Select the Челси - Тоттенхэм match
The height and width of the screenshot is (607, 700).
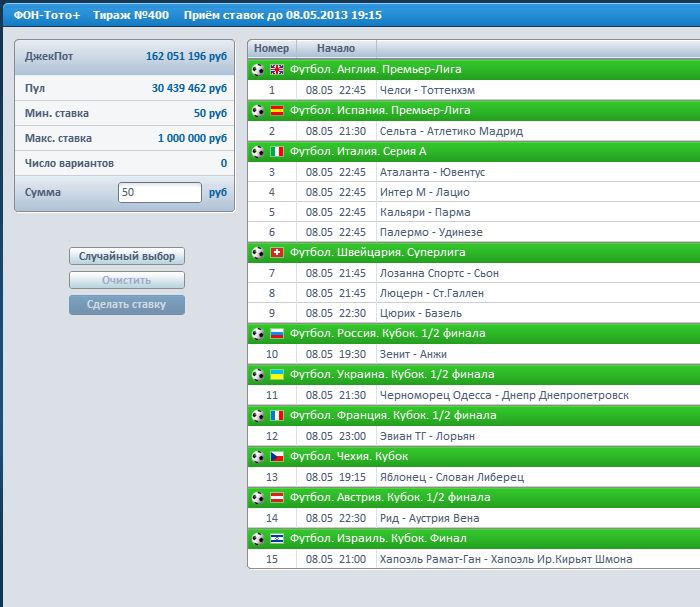474,90
